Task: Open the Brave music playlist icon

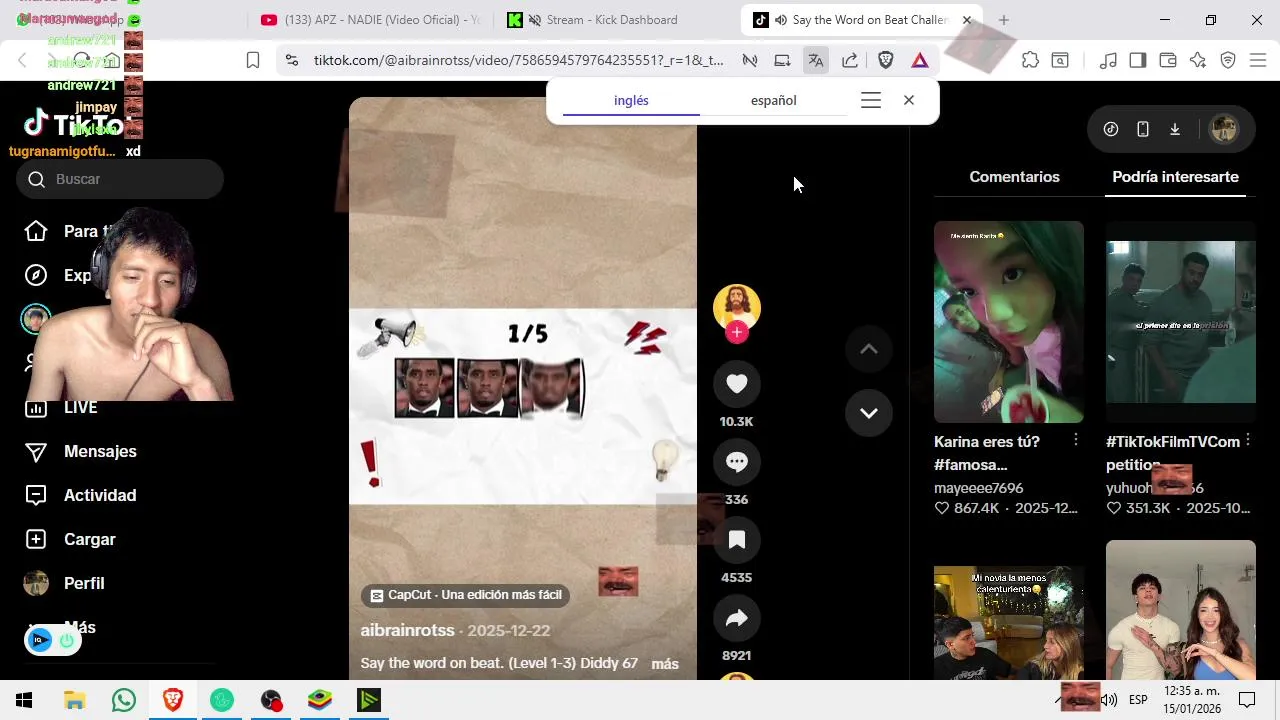Action: 1108,60
